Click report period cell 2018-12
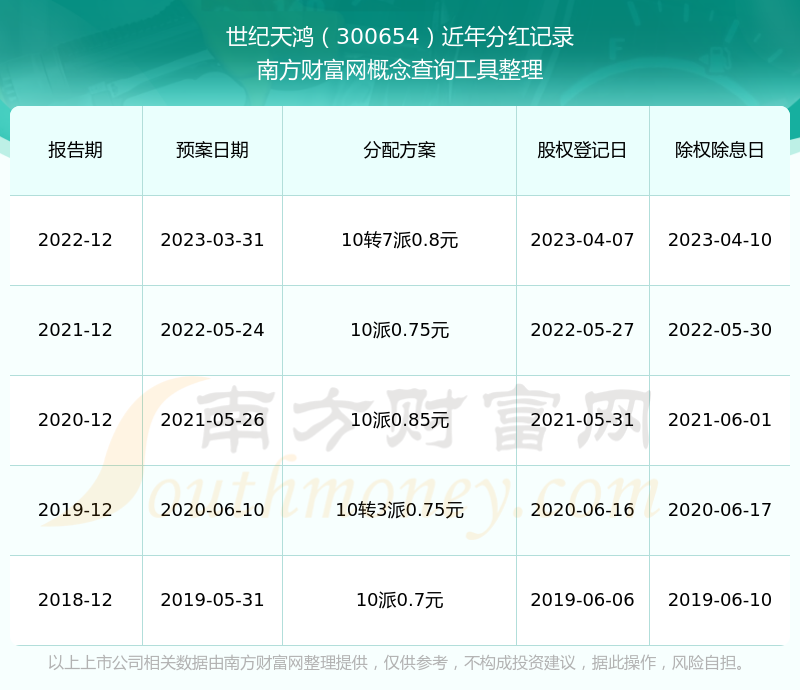The width and height of the screenshot is (800, 690). pos(76,600)
